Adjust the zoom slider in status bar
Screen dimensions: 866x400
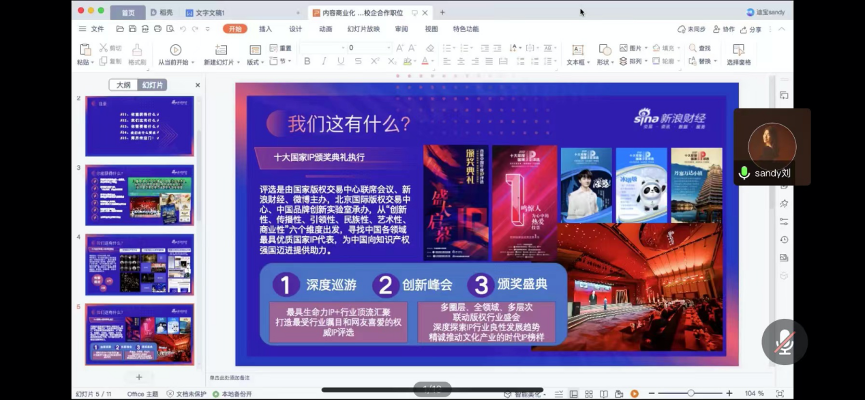click(690, 393)
